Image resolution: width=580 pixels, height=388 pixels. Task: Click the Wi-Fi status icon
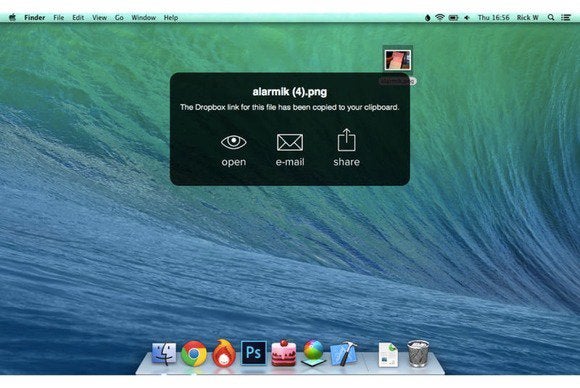coord(439,17)
